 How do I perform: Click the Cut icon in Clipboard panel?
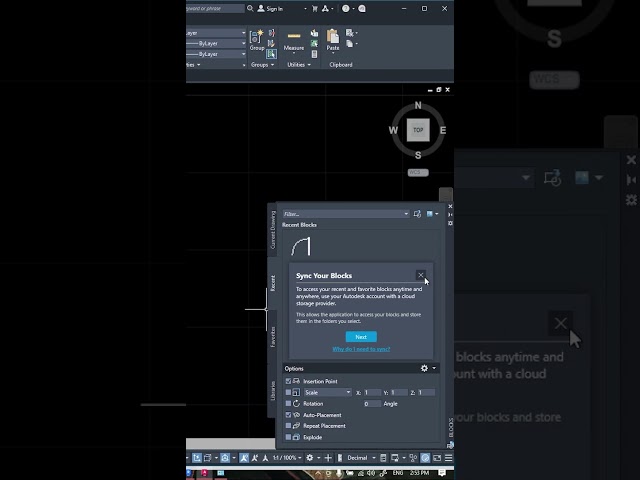tap(350, 33)
